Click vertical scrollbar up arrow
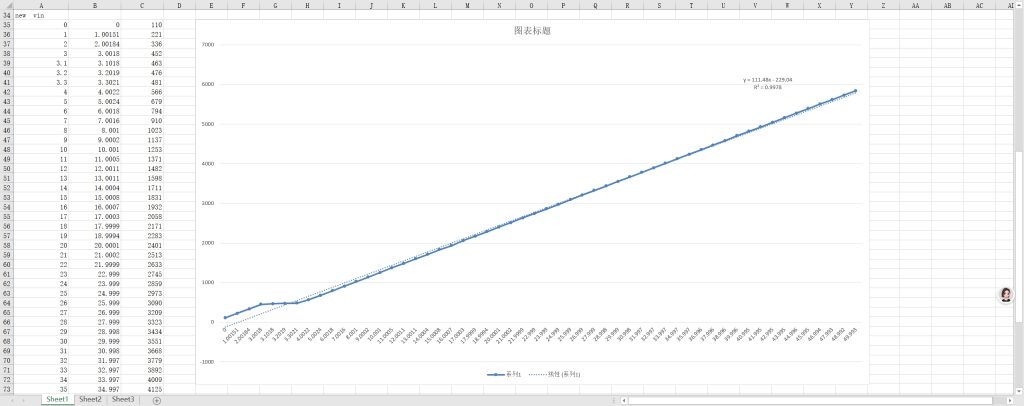1024x406 pixels. pyautogui.click(x=1019, y=5)
